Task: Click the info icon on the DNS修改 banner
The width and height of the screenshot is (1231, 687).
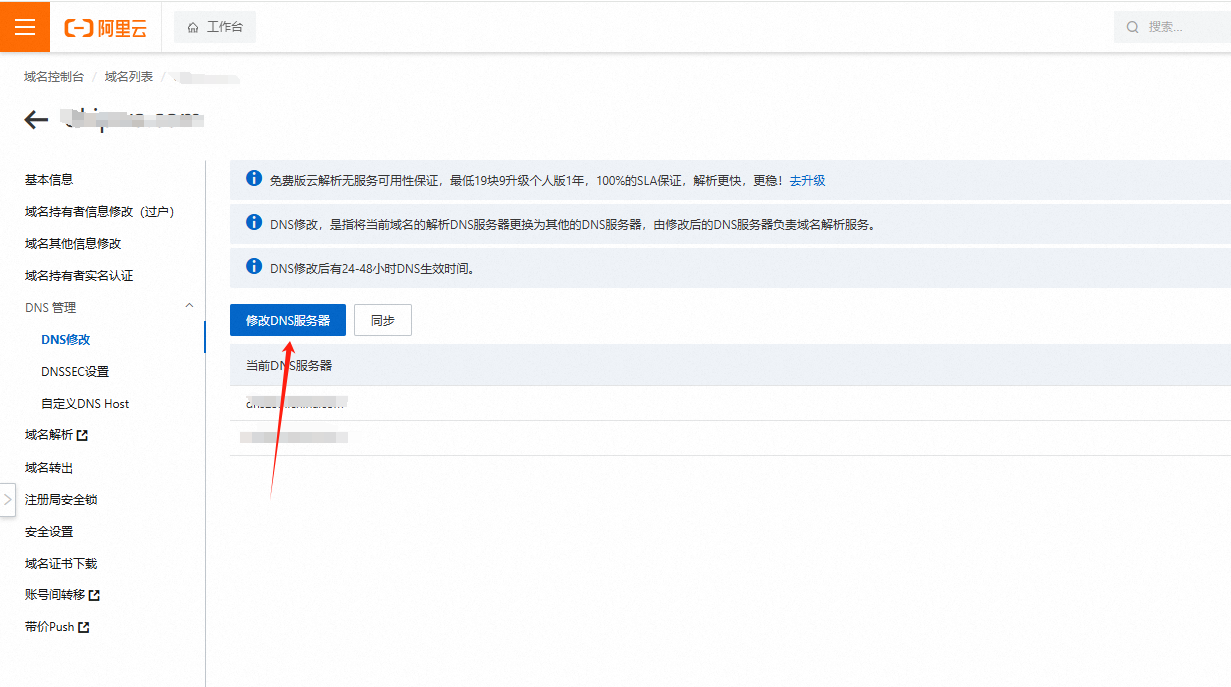Action: (x=252, y=222)
